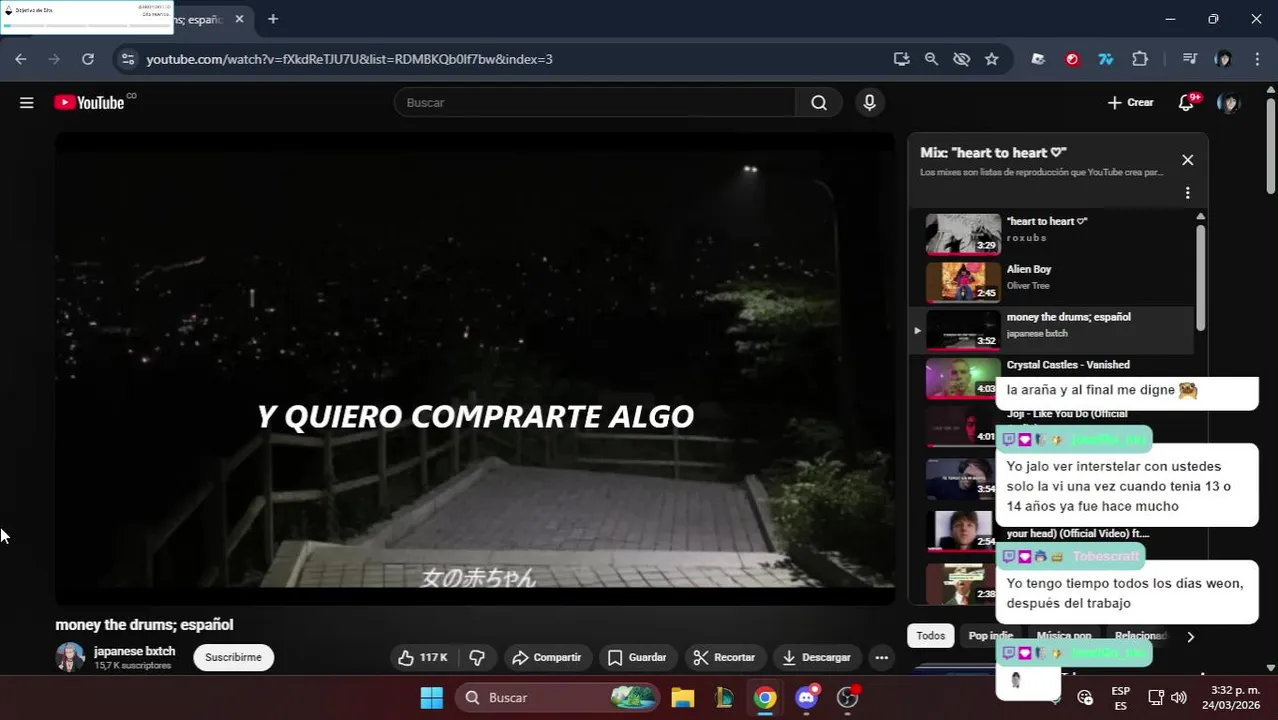Open the three-dot more actions under video

click(881, 657)
